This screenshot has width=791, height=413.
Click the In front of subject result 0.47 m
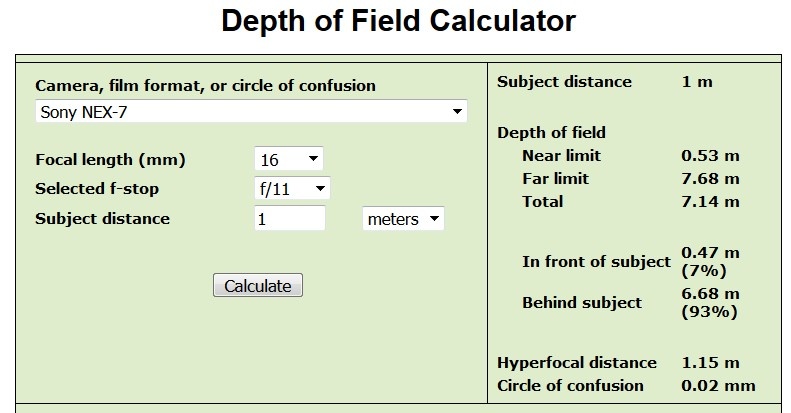[x=710, y=253]
